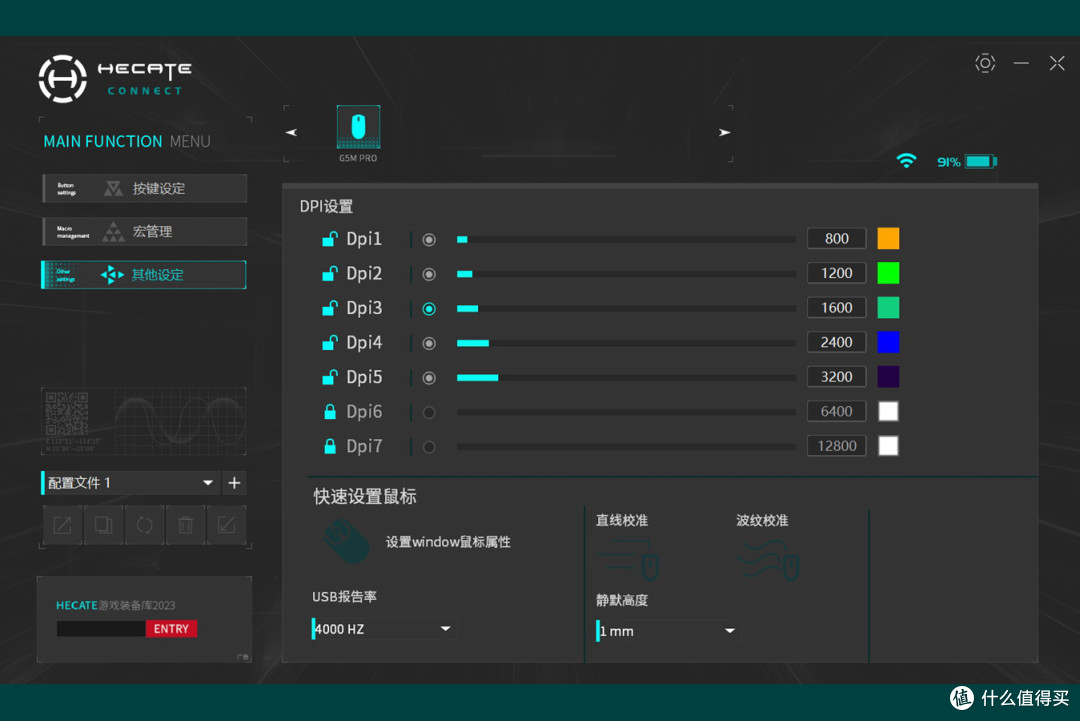Click the right arrow of device carousel
This screenshot has height=721, width=1080.
point(724,132)
